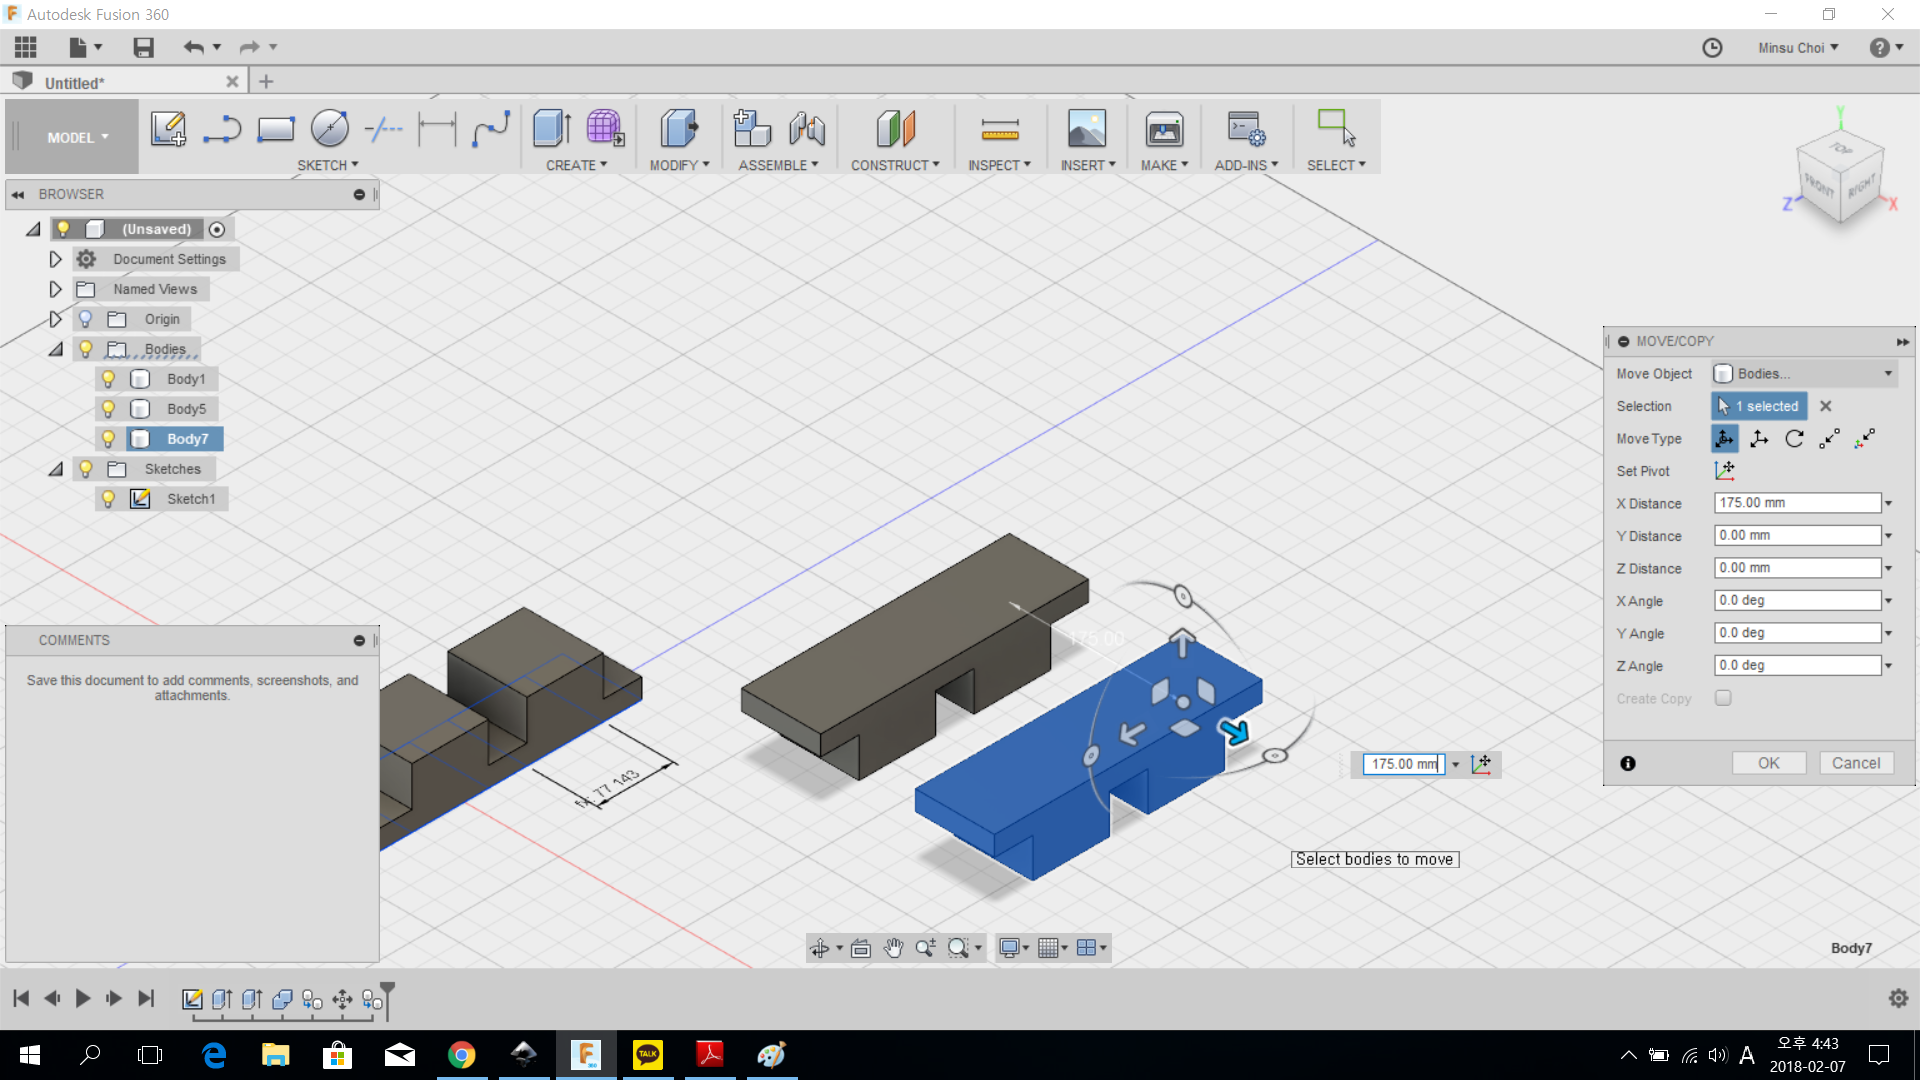Click the Scripts and Add-Ins icon
Image resolution: width=1920 pixels, height=1080 pixels.
pos(1247,129)
